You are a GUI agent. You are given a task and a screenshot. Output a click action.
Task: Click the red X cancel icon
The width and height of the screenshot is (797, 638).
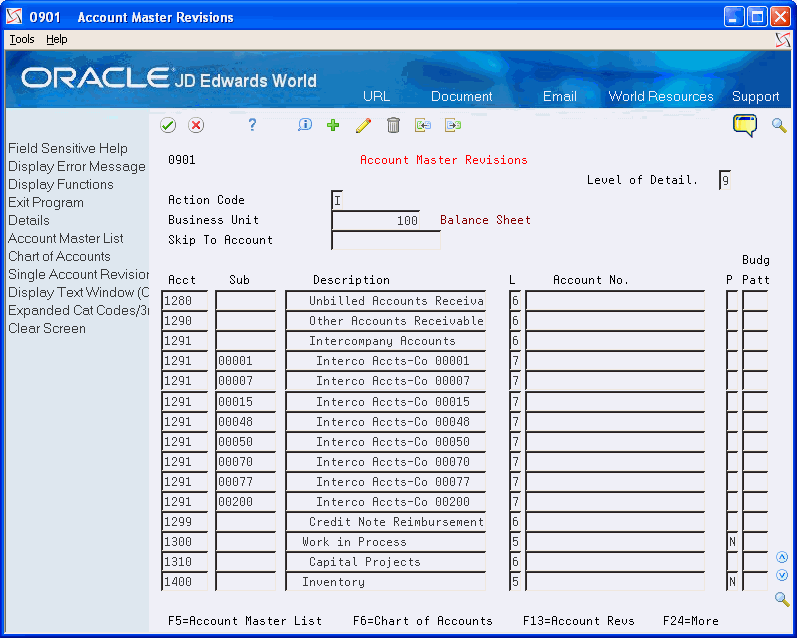pyautogui.click(x=196, y=125)
